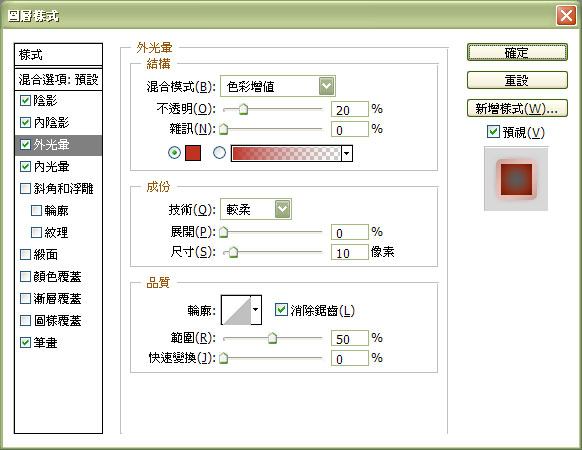Select the 內陰影 entry label
This screenshot has width=582, height=450.
click(x=51, y=123)
